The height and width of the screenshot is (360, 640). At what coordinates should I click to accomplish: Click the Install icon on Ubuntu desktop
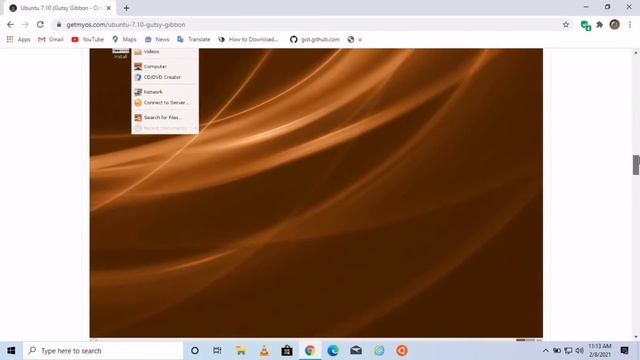[120, 53]
